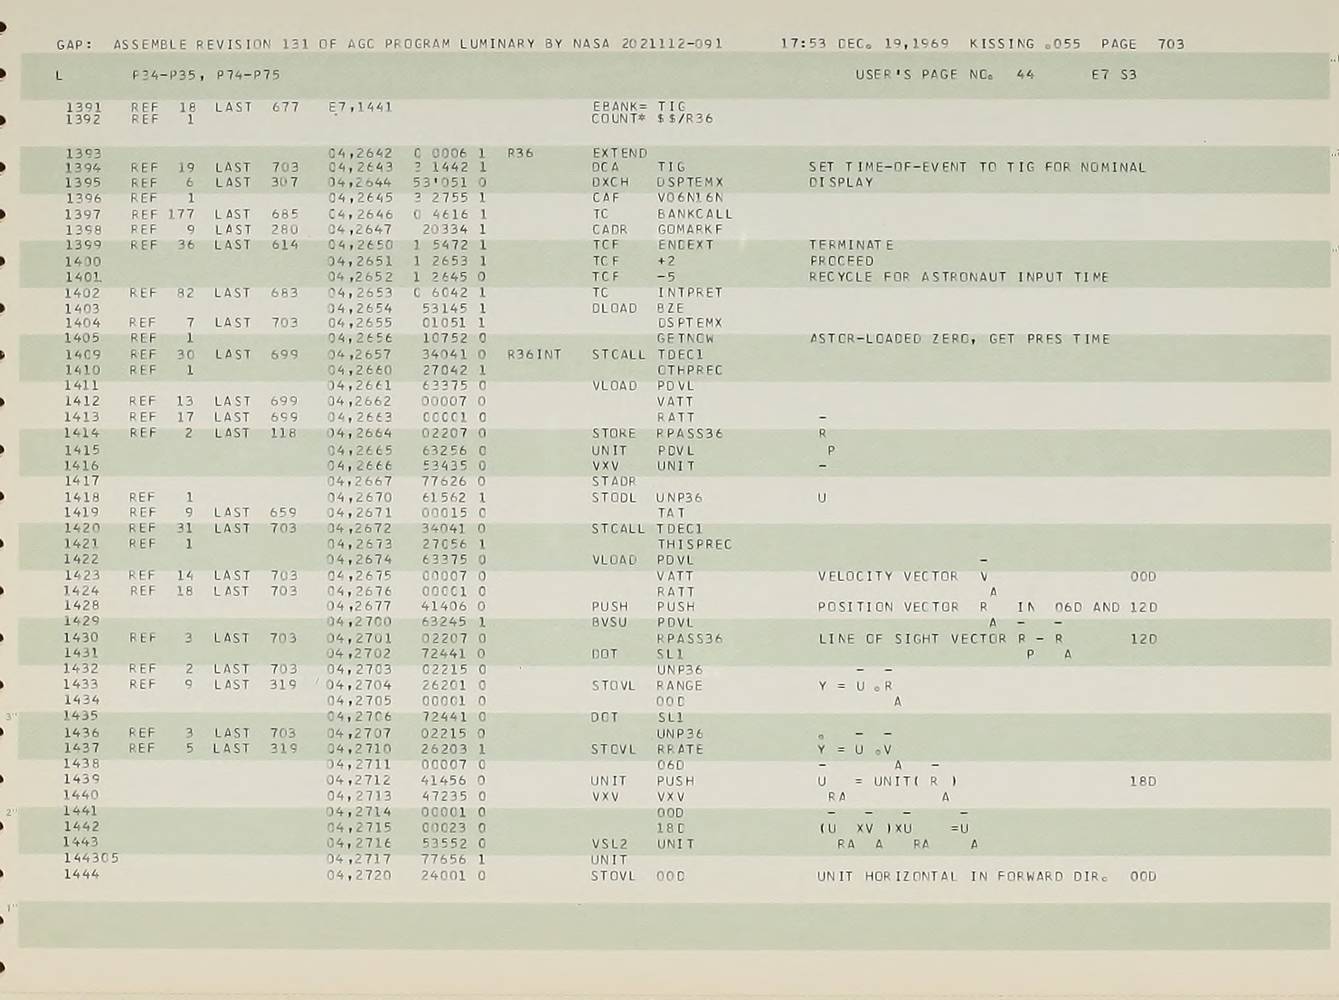Click the octal value '10752'
The height and width of the screenshot is (1000, 1339).
click(x=445, y=339)
